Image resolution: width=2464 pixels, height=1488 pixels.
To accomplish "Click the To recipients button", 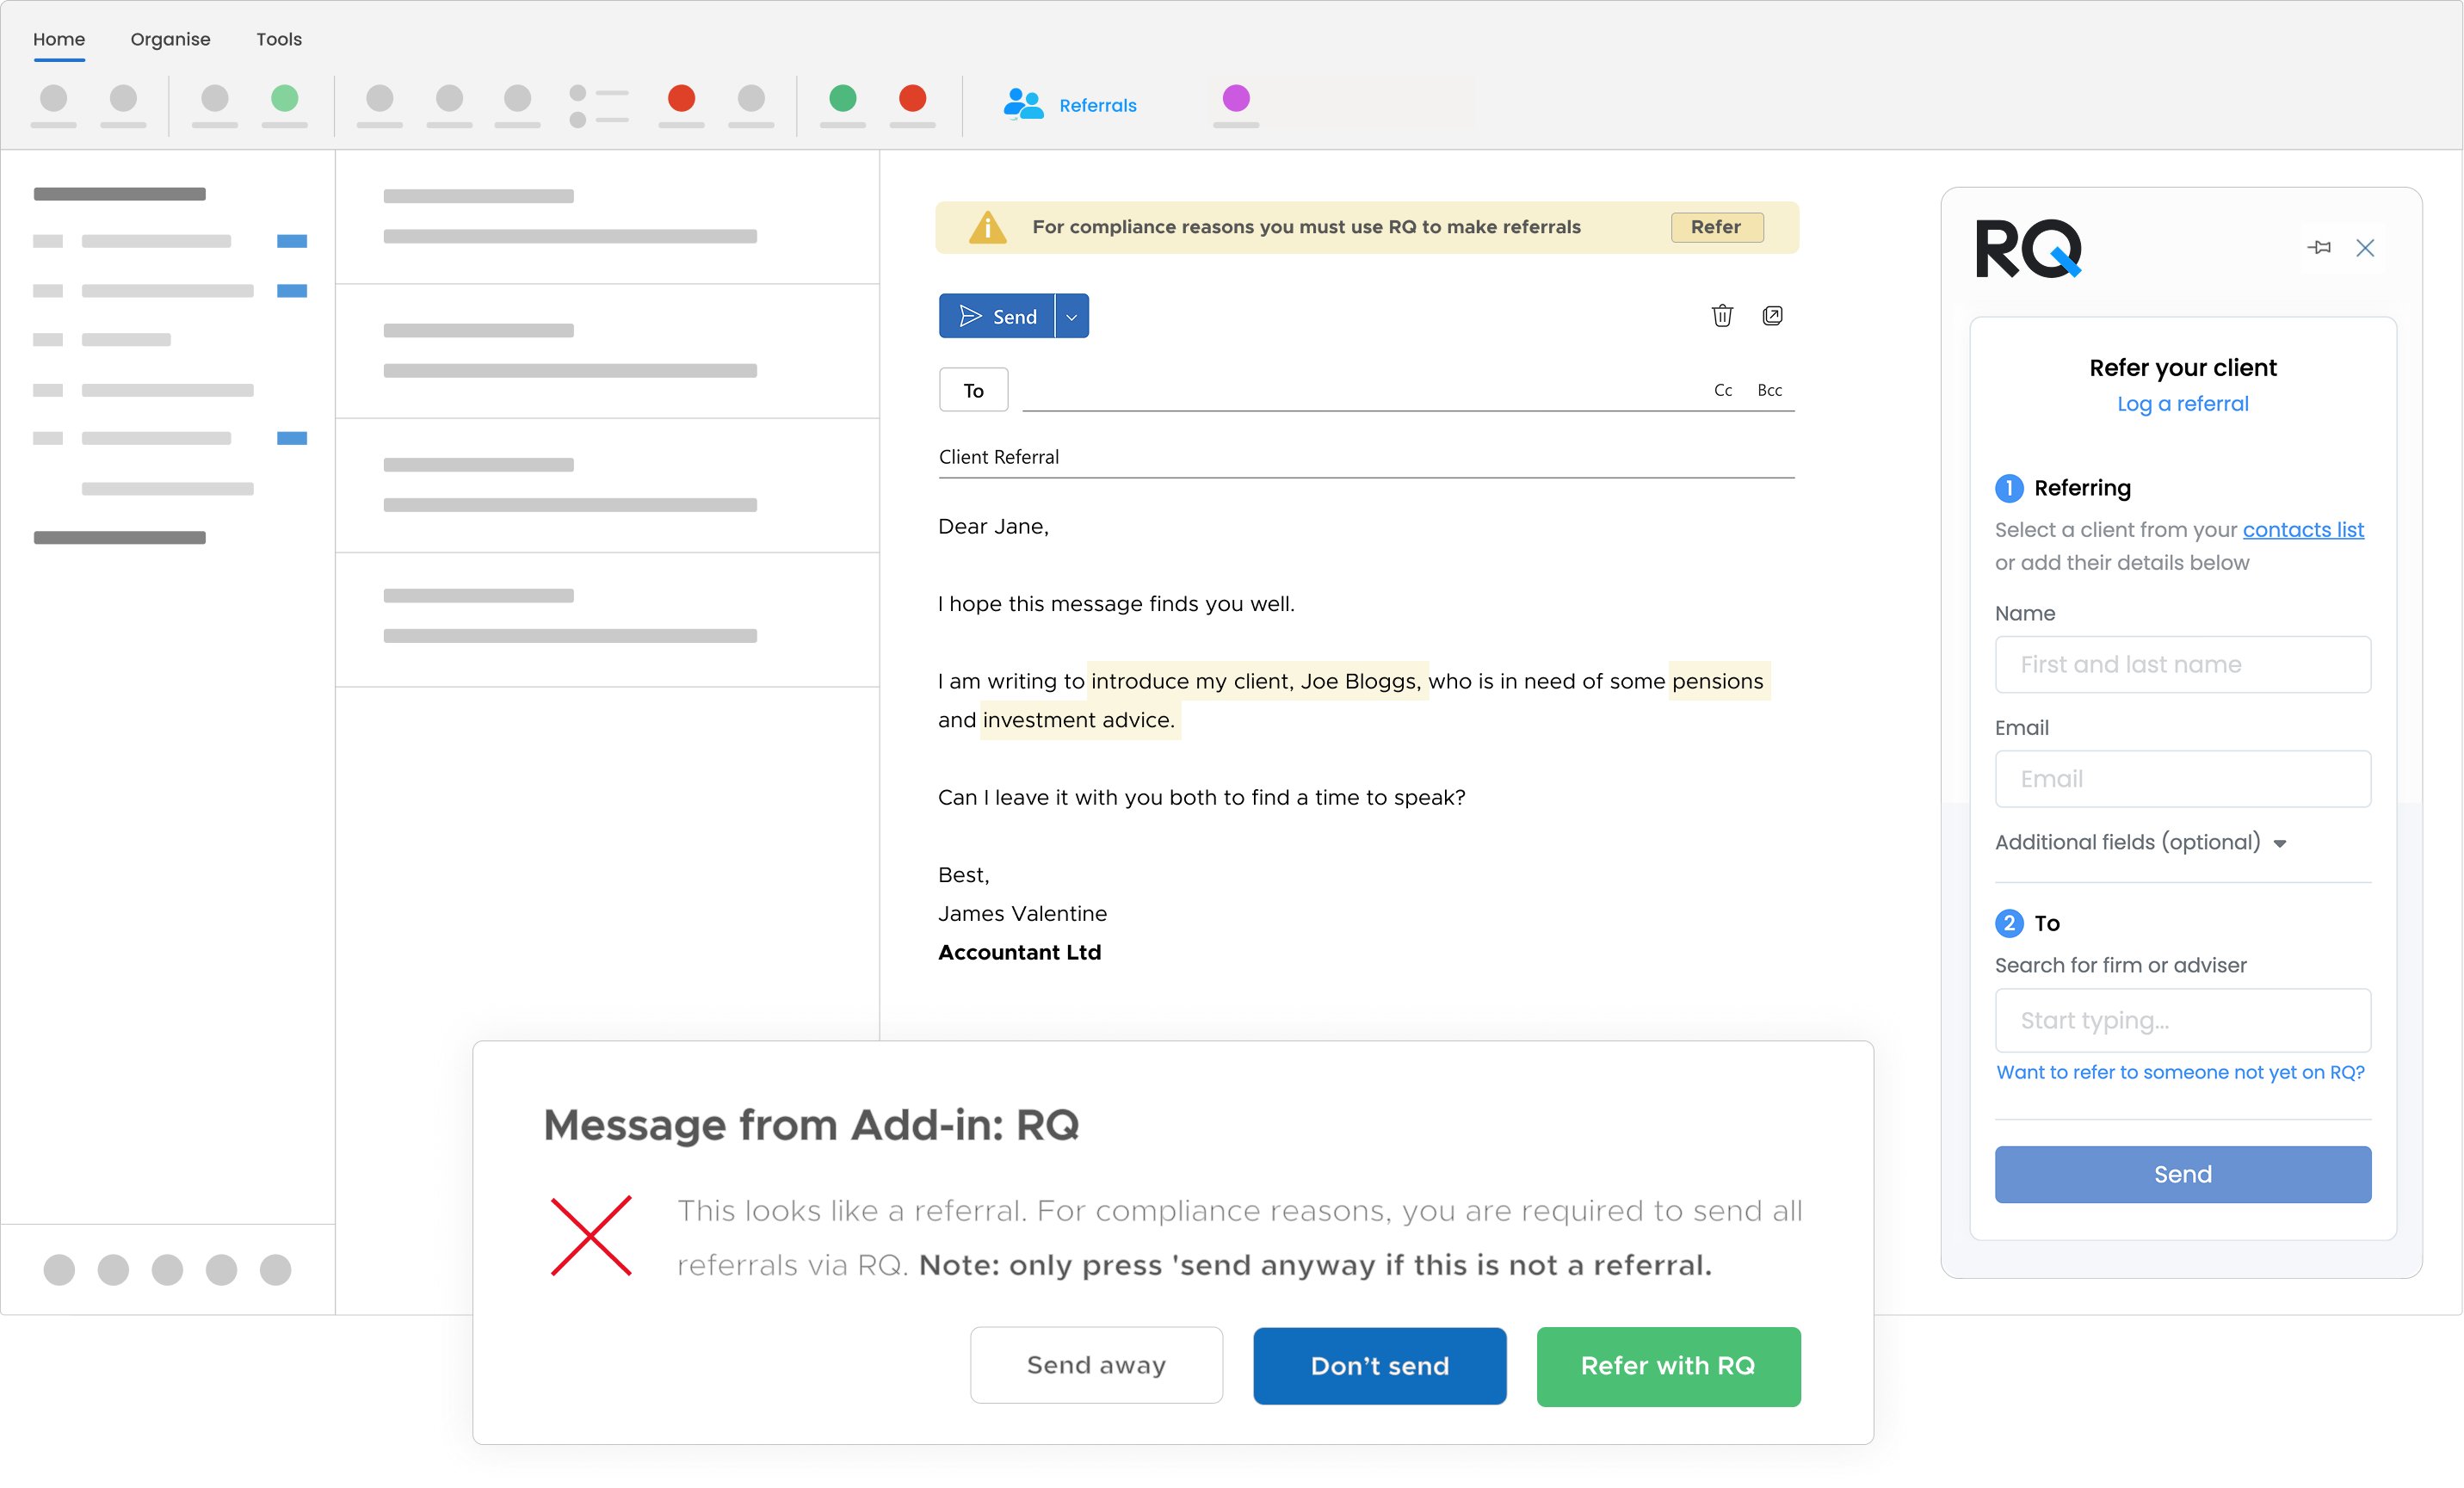I will tap(973, 390).
